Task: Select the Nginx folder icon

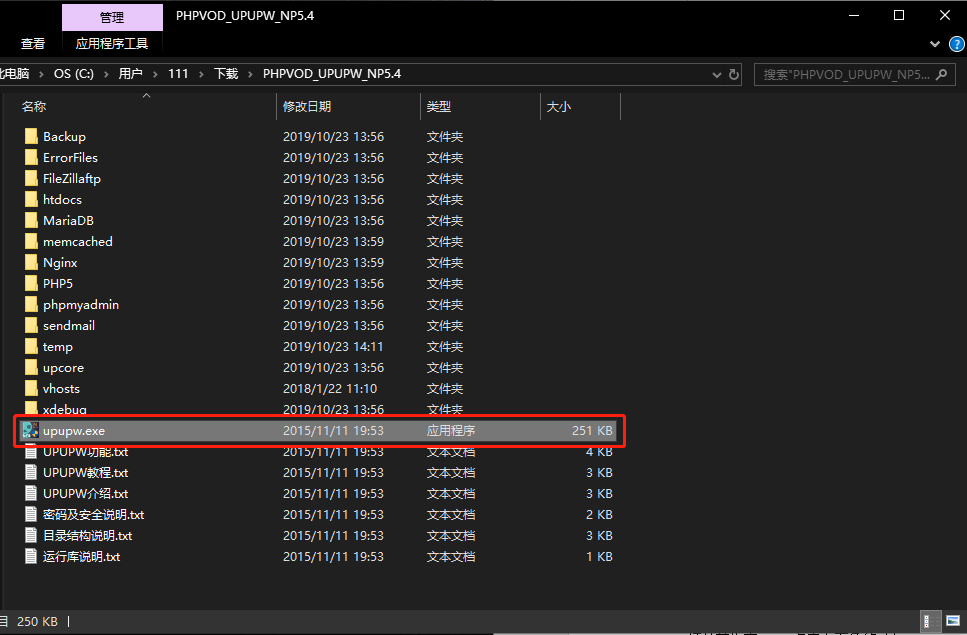Action: point(31,262)
